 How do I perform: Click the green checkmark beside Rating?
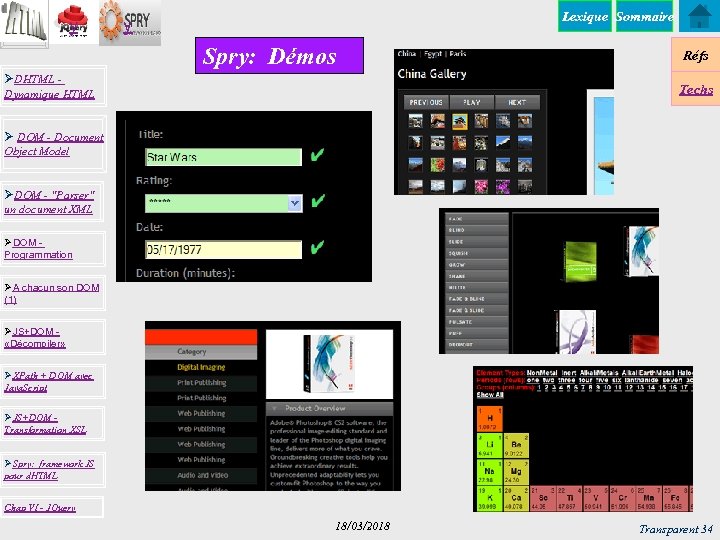tap(318, 201)
